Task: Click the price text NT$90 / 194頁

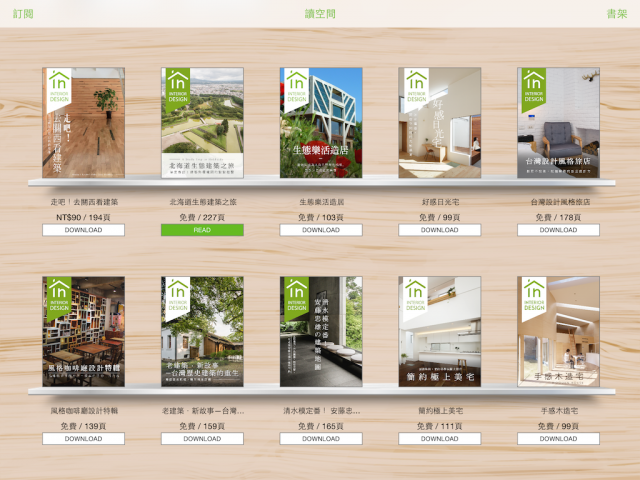Action: 83,217
